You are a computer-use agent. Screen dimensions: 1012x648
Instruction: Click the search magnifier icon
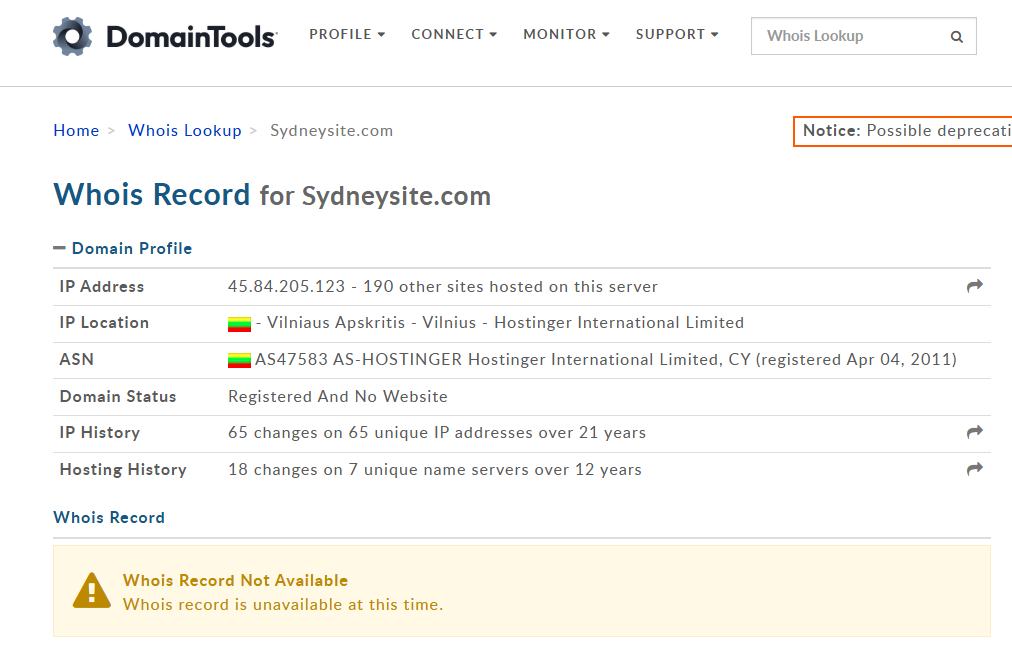[x=956, y=37]
